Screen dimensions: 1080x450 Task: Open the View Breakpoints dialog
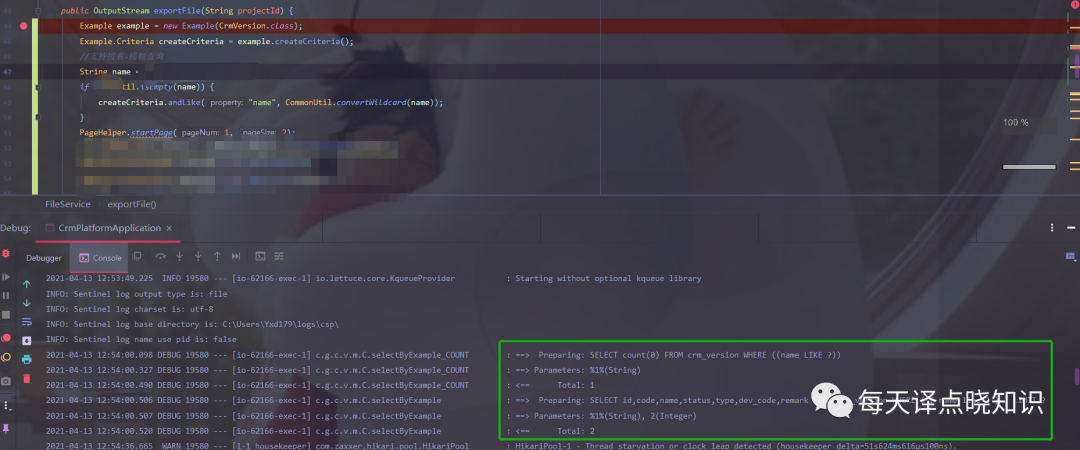[x=6, y=338]
